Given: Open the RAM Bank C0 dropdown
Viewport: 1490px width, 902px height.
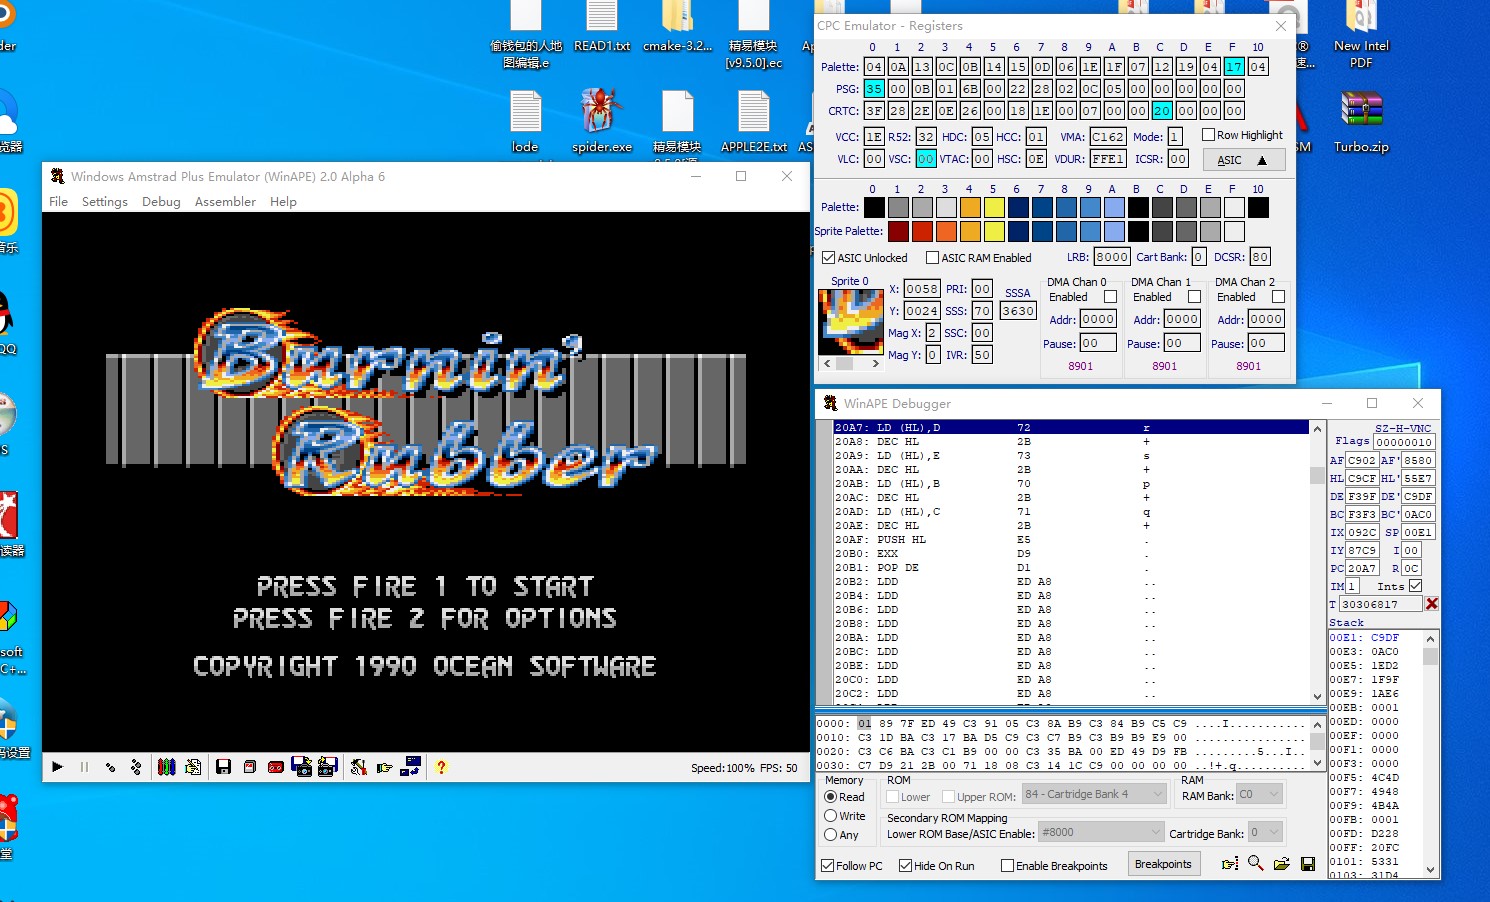Looking at the screenshot, I should point(1260,794).
